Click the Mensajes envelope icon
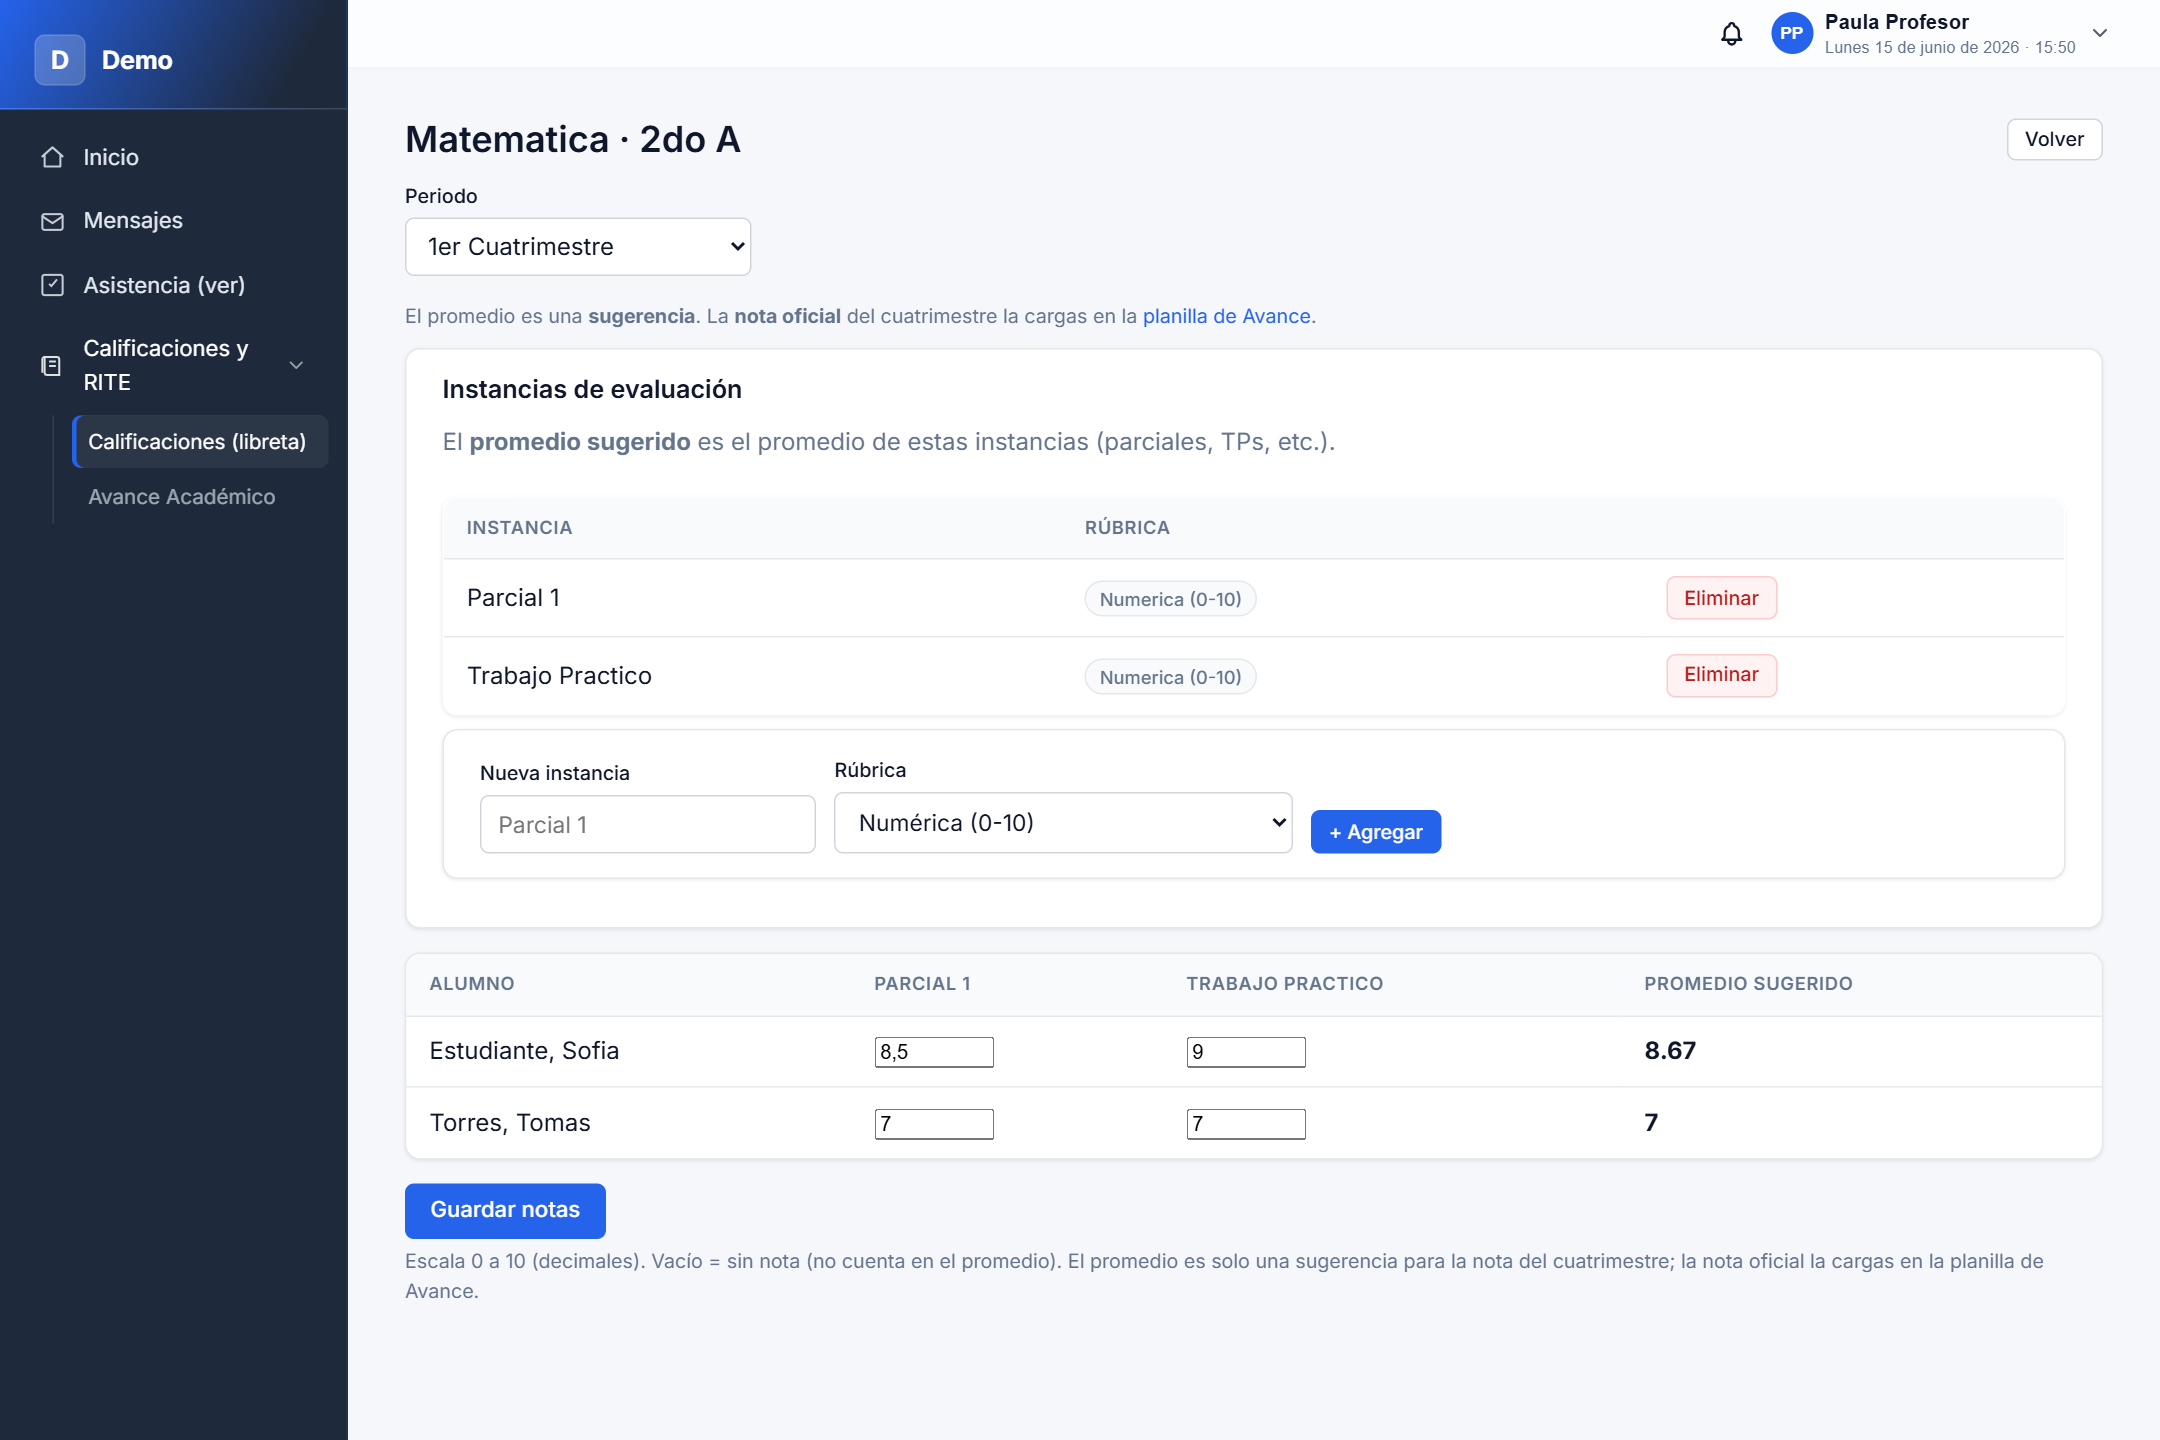The width and height of the screenshot is (2160, 1440). [53, 221]
